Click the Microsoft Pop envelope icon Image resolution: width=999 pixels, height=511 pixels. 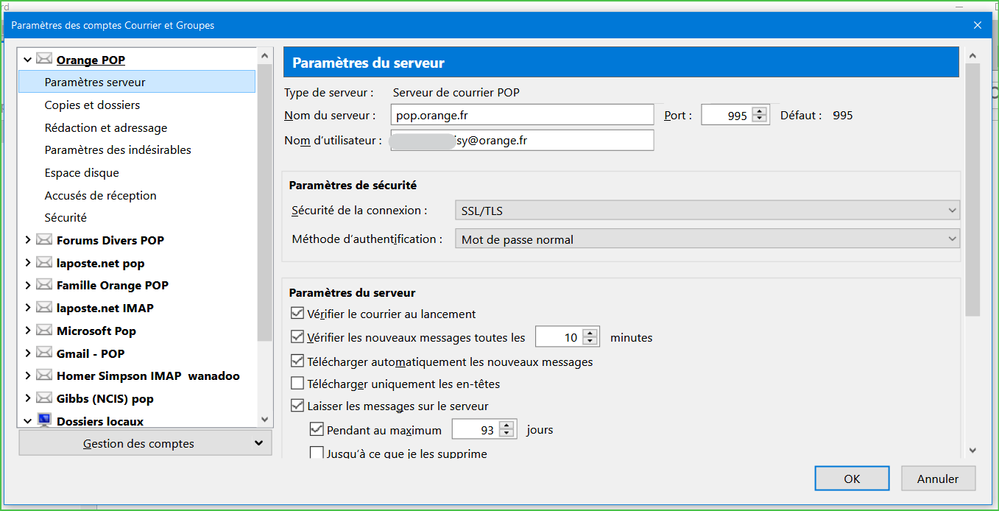coord(44,331)
